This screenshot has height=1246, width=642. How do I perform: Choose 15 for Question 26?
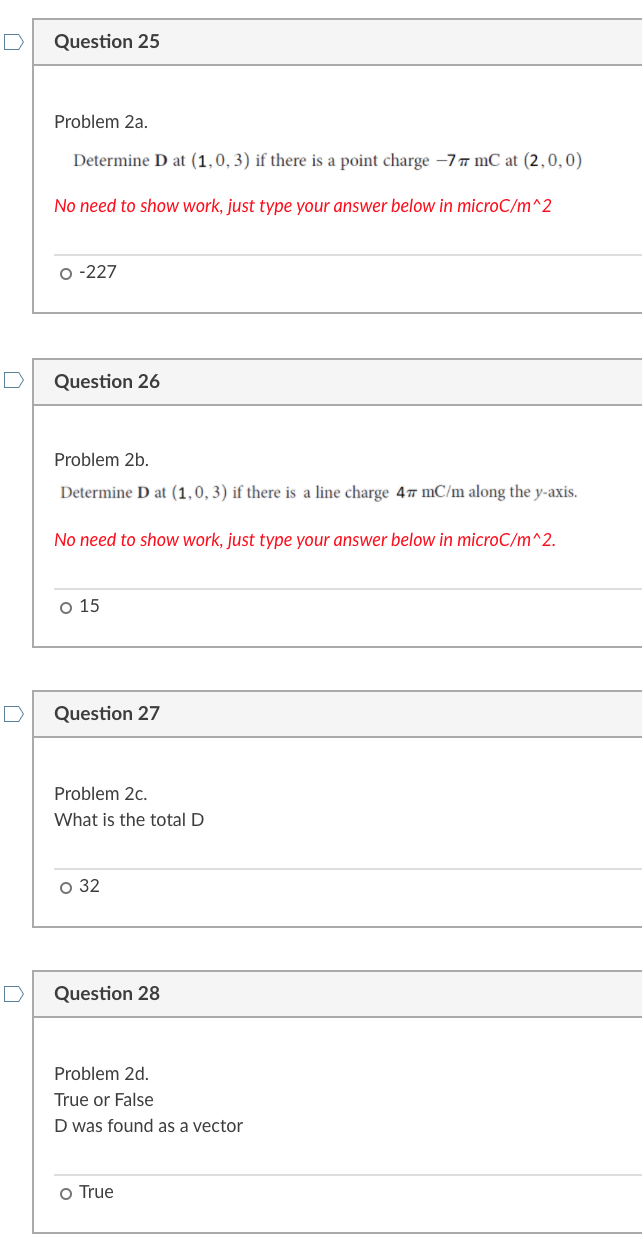point(64,606)
